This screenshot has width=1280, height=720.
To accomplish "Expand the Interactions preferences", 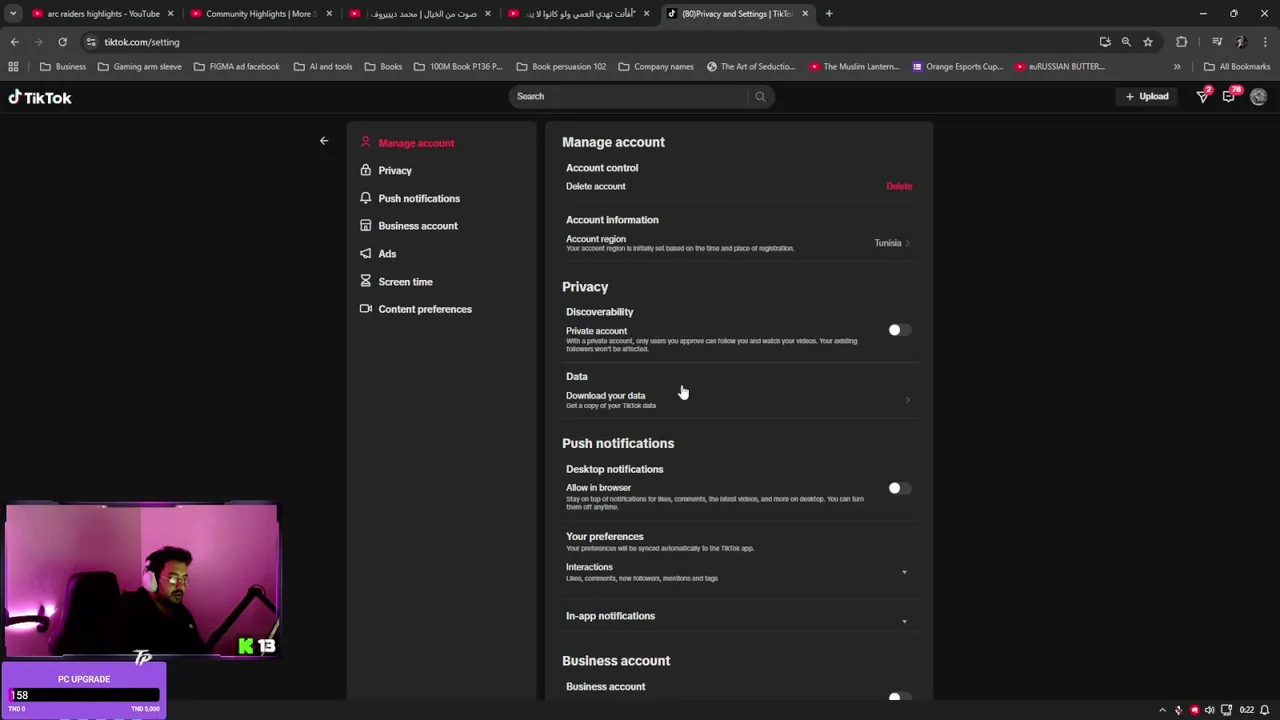I will pos(904,572).
